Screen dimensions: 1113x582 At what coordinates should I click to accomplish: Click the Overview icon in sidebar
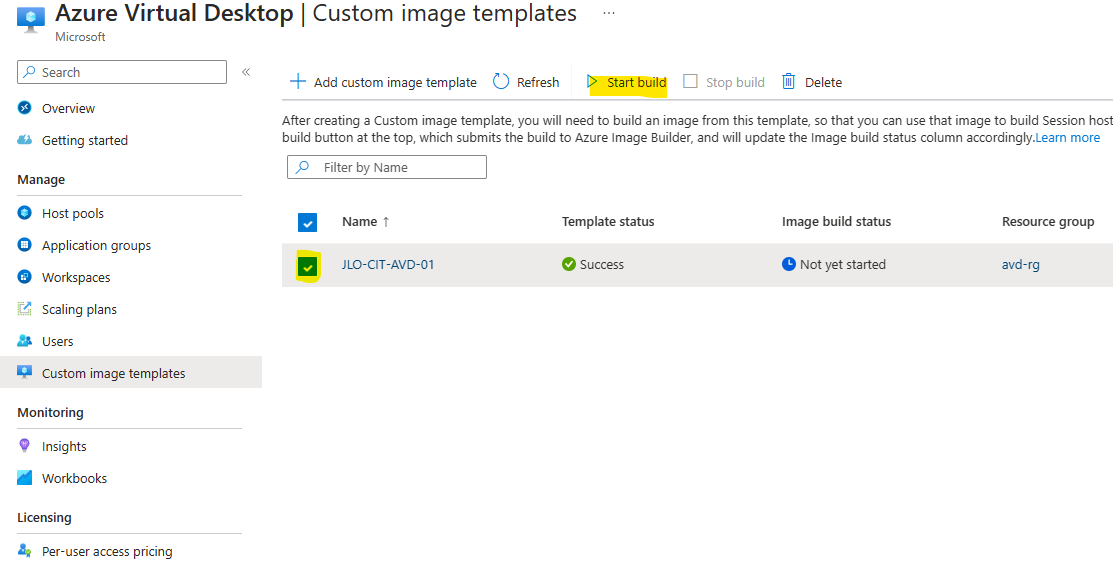pos(25,108)
